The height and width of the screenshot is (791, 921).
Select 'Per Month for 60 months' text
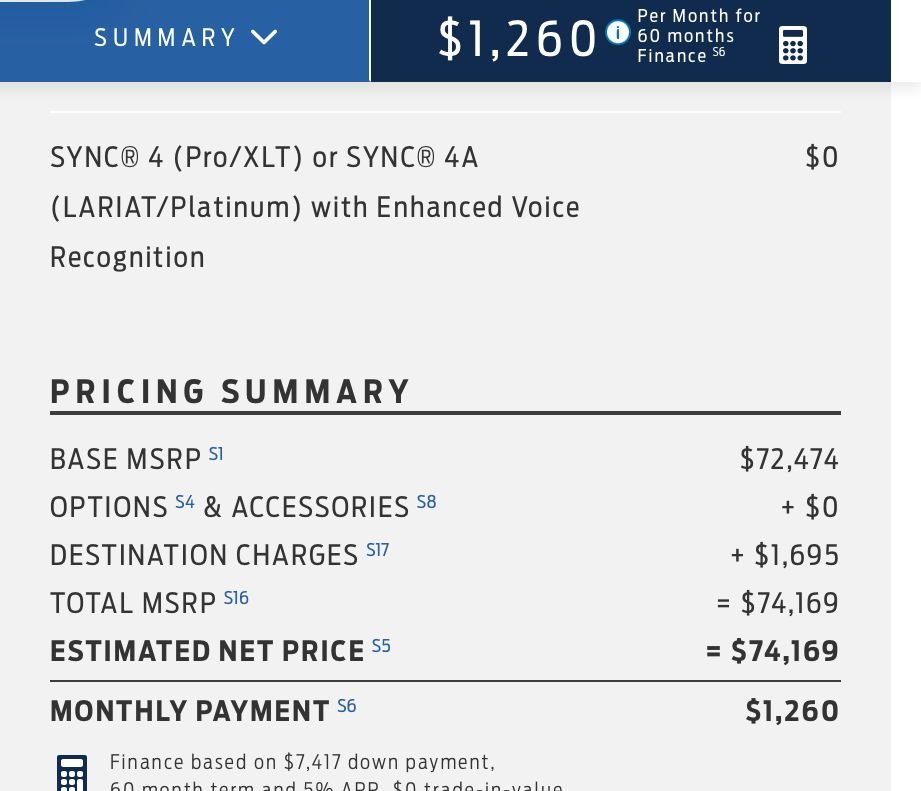pos(698,26)
